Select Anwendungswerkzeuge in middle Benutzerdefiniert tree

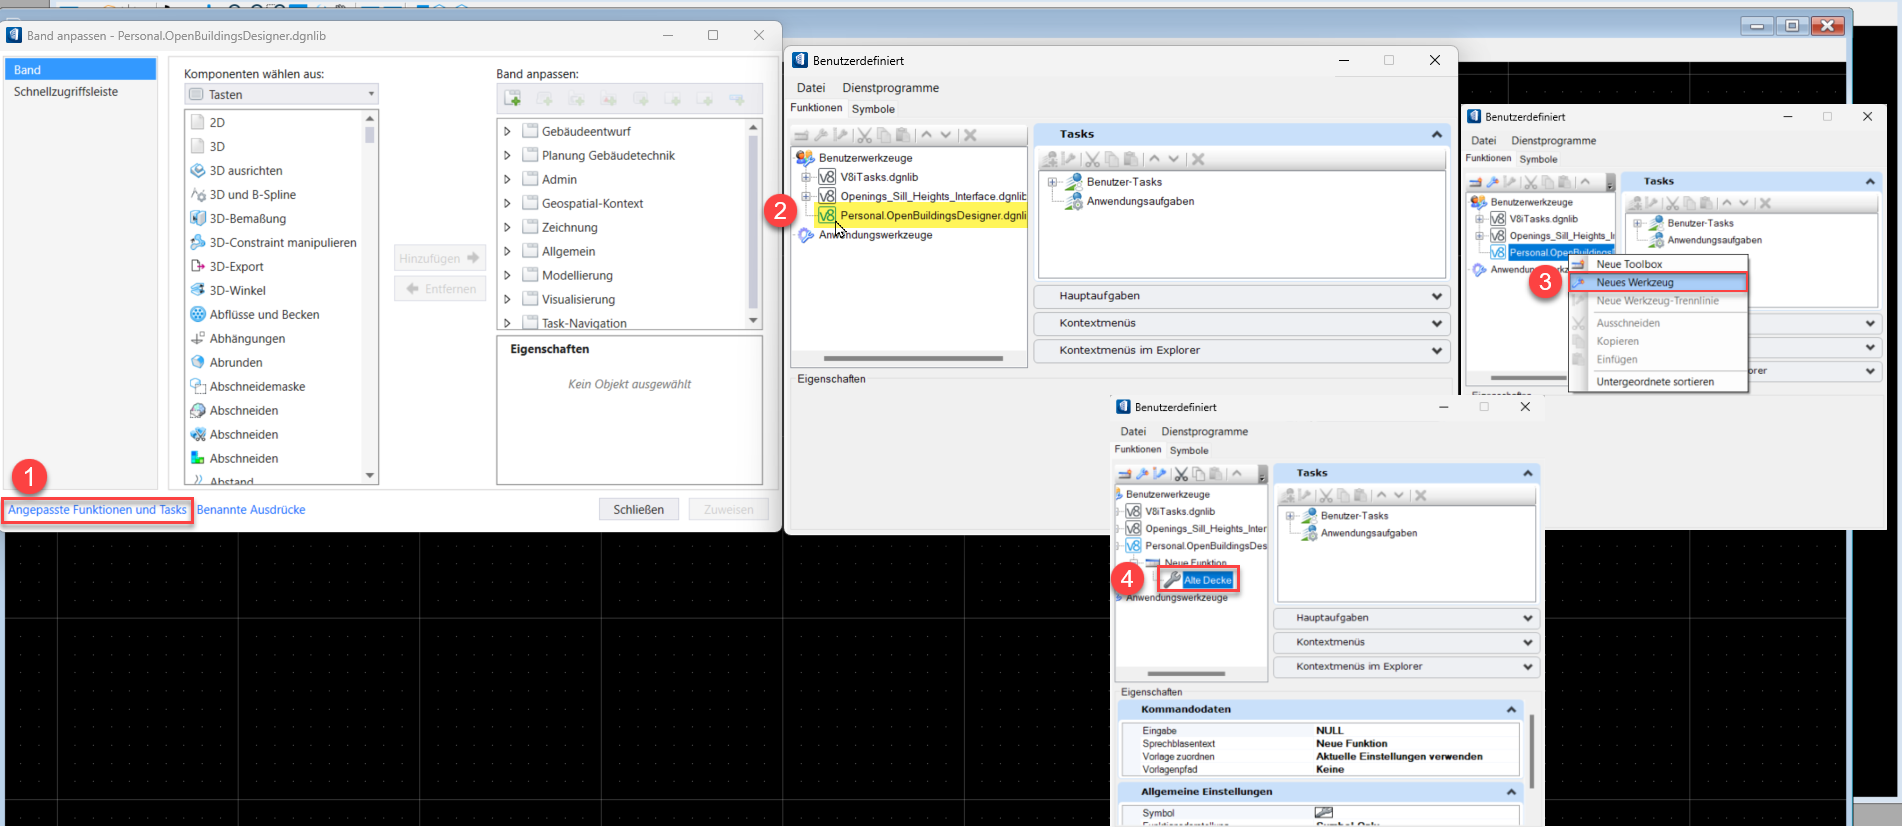[x=875, y=235]
